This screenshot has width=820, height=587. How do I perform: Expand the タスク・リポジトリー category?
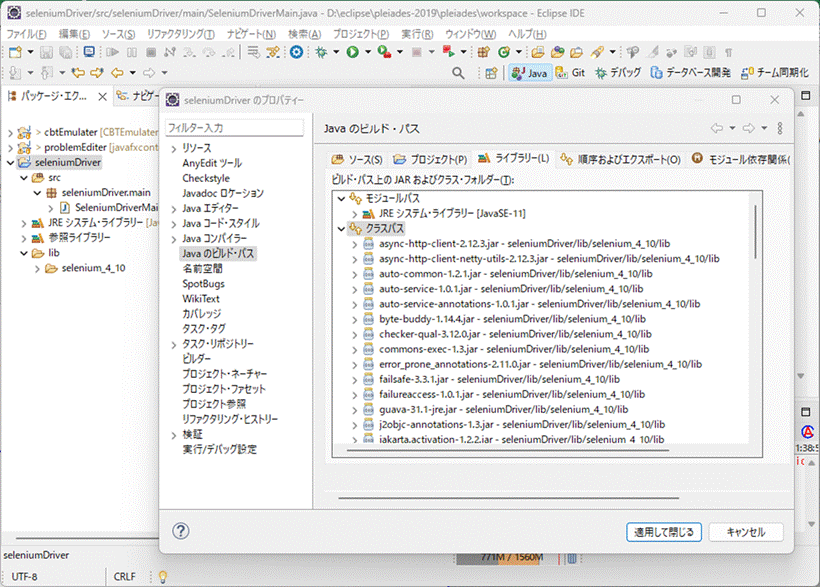coord(174,345)
